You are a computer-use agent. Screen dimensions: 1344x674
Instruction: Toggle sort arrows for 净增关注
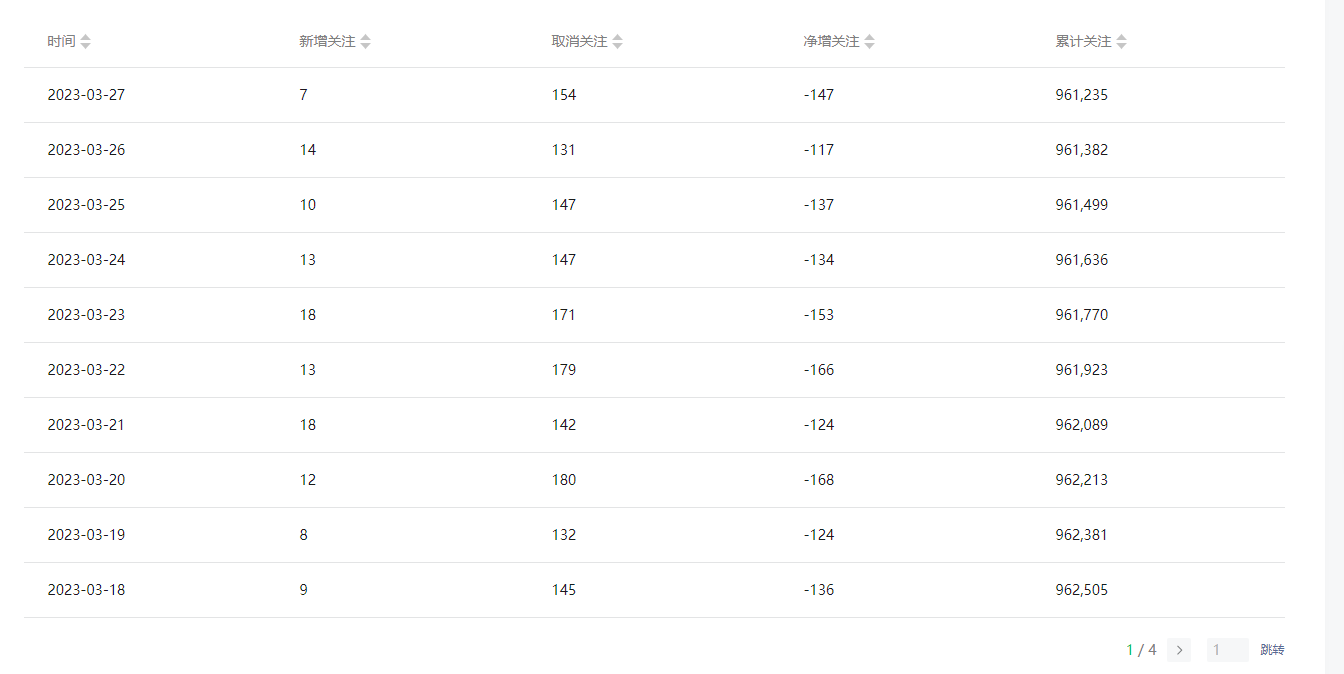click(870, 42)
